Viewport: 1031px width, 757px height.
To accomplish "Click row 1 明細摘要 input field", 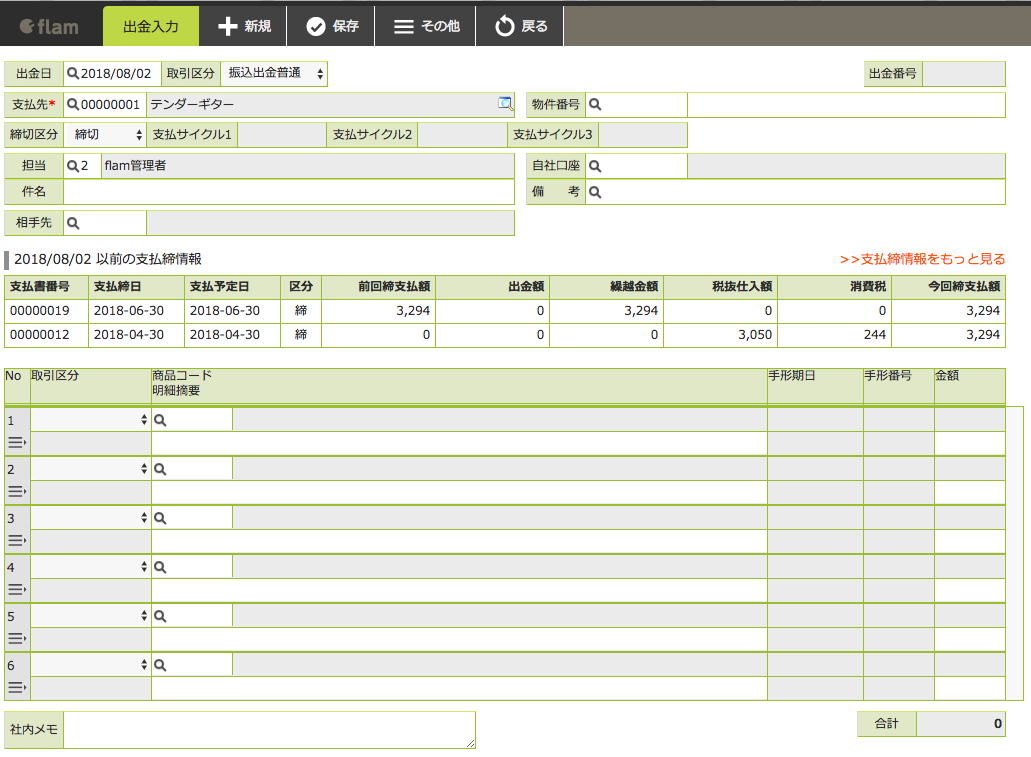I will [459, 443].
